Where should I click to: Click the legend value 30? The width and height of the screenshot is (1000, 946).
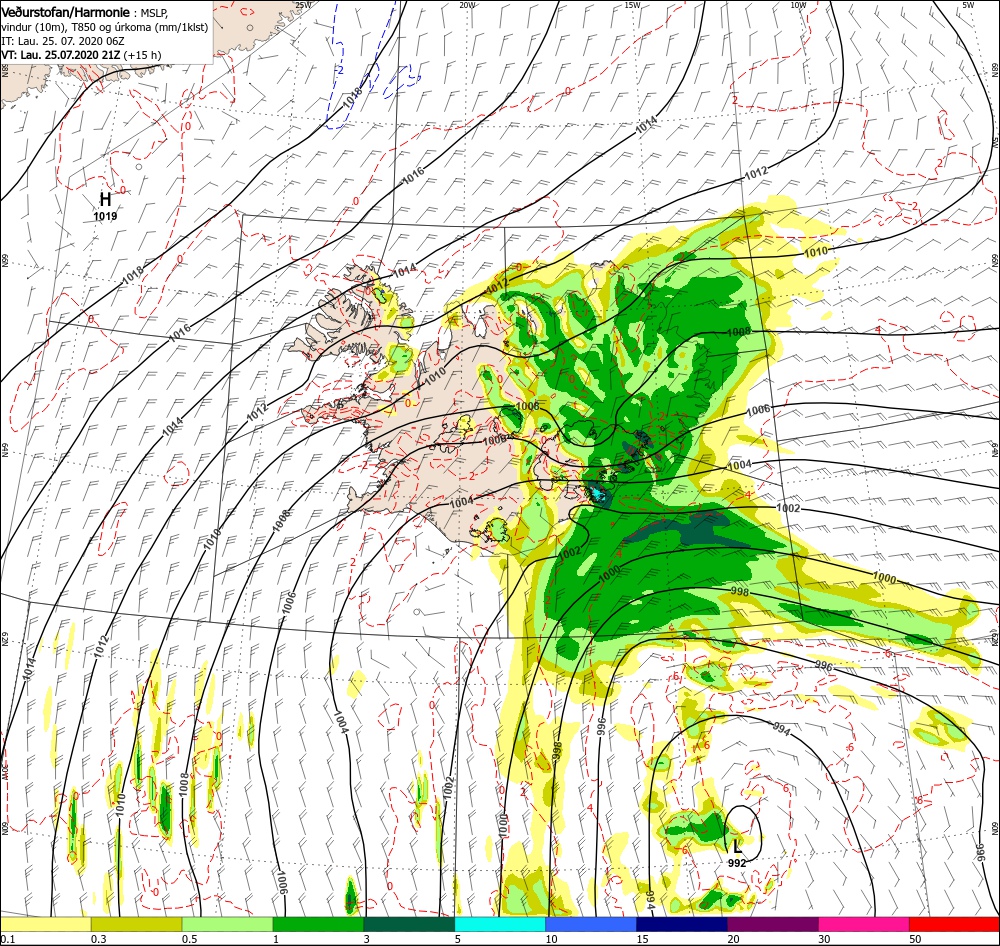point(825,939)
